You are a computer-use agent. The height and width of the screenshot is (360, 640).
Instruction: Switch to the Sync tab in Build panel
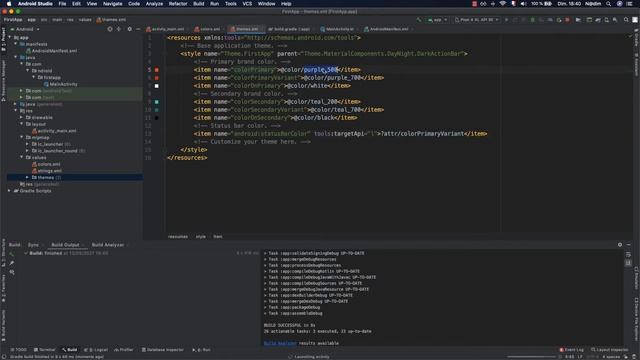(33, 245)
